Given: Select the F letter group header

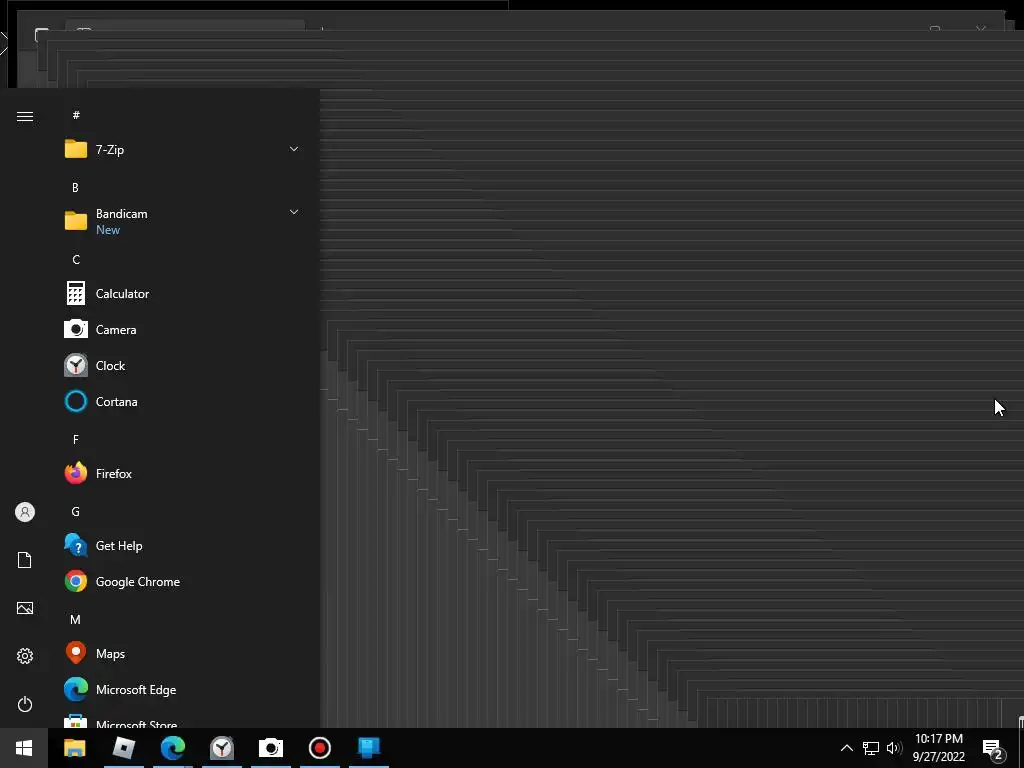Looking at the screenshot, I should 76,440.
